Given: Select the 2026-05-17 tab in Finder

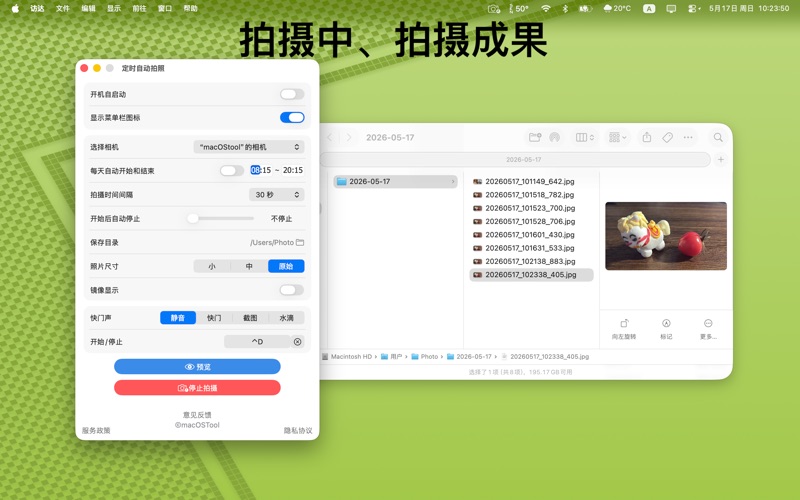Looking at the screenshot, I should 515,160.
